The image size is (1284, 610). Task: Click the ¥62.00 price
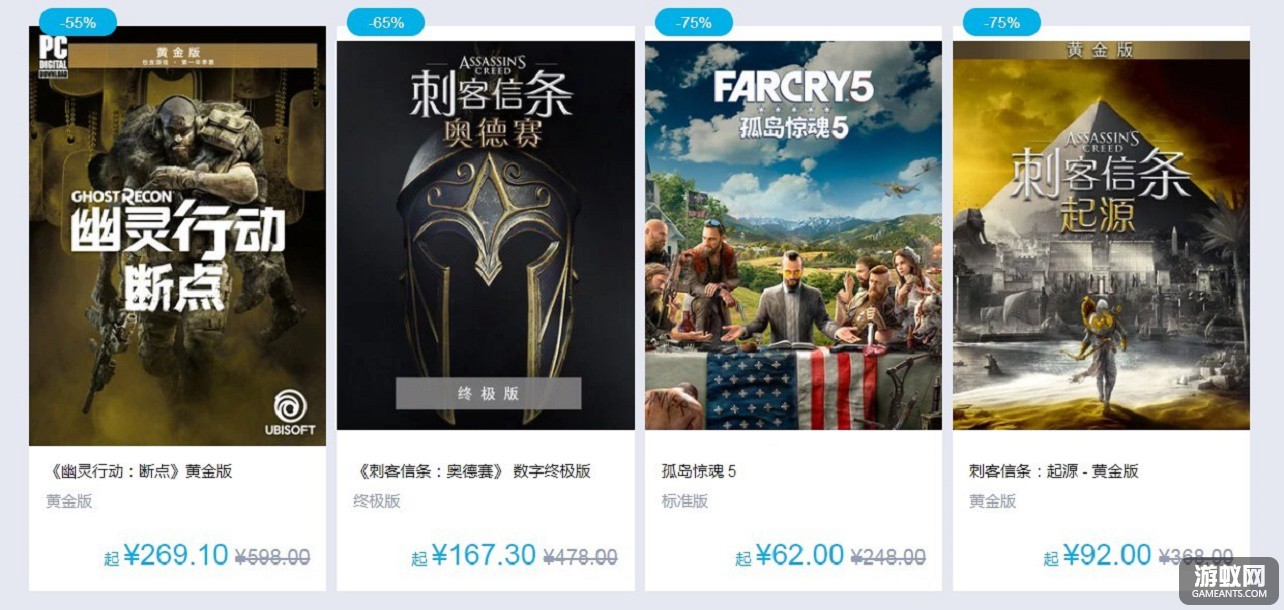800,555
